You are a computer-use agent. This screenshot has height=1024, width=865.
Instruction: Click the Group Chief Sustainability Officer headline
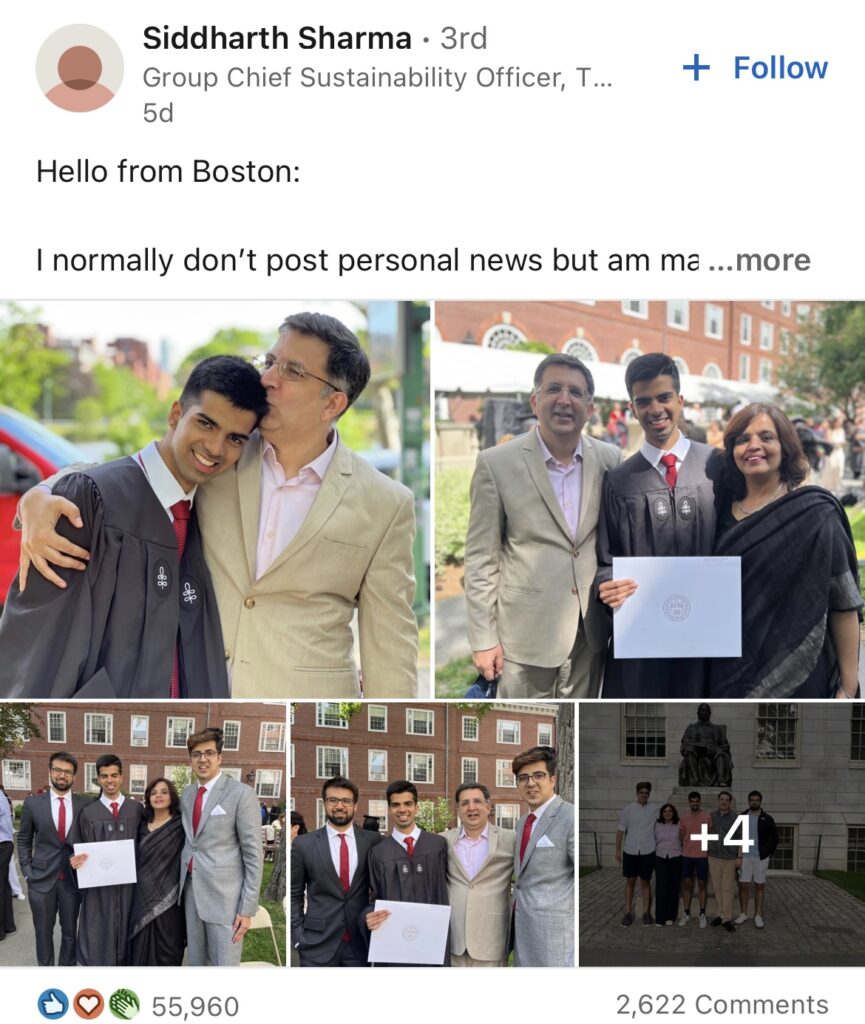point(377,78)
